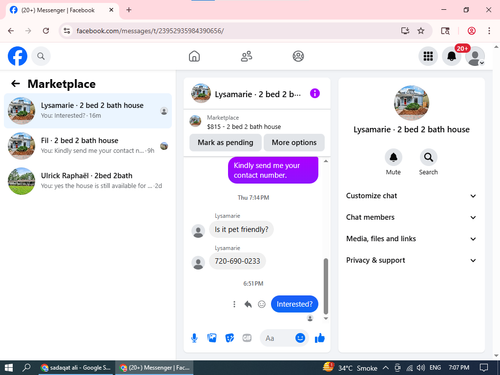Screen dimensions: 500x375
Task: Click the Aa message input field
Action: coord(278,338)
